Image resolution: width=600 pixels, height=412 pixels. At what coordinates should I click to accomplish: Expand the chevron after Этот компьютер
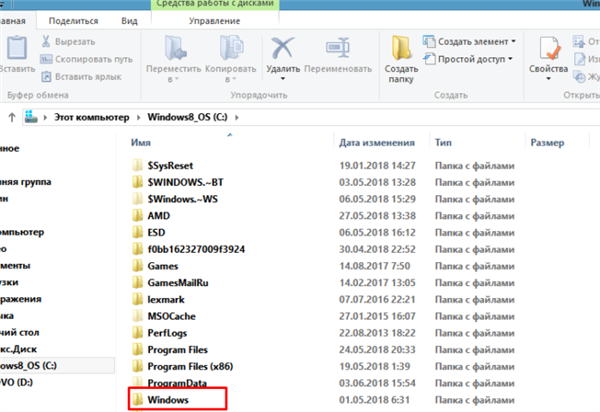click(139, 117)
